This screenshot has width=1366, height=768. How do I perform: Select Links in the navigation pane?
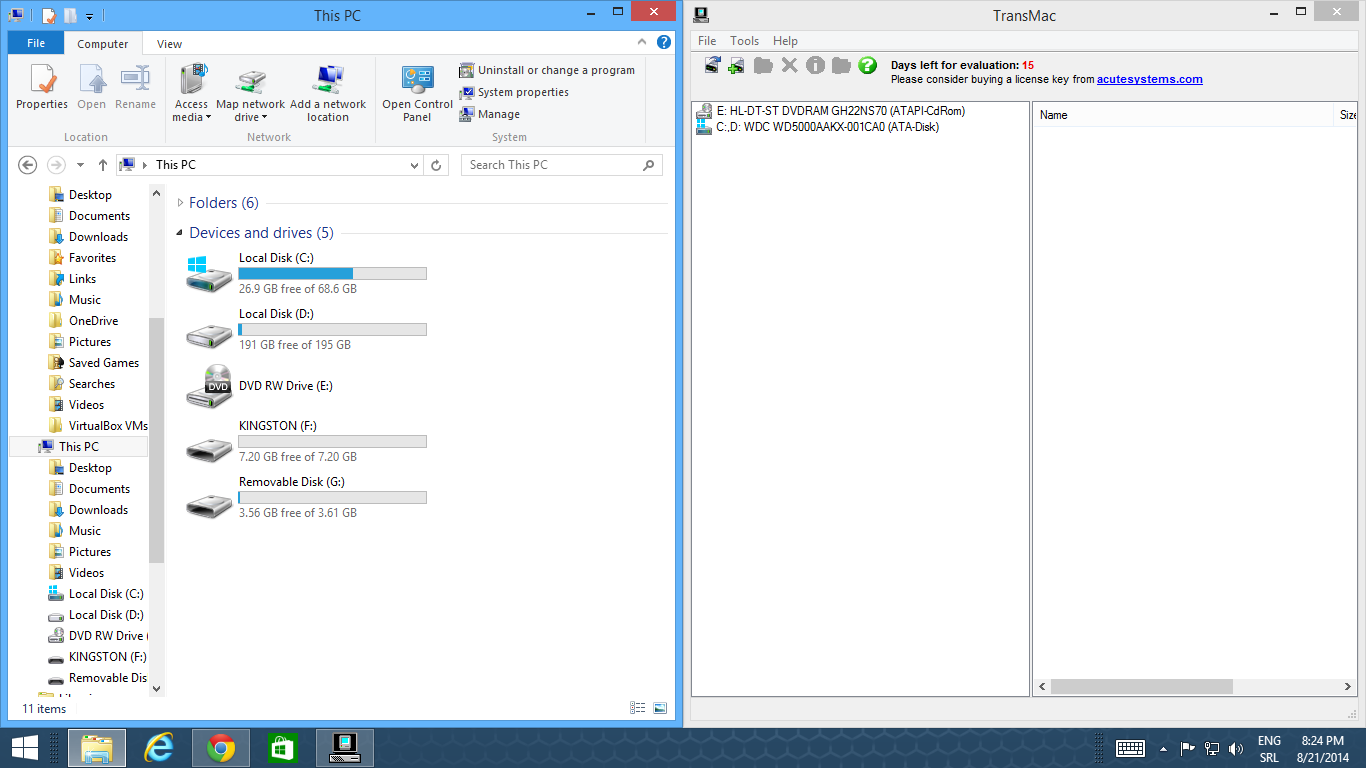(x=82, y=279)
